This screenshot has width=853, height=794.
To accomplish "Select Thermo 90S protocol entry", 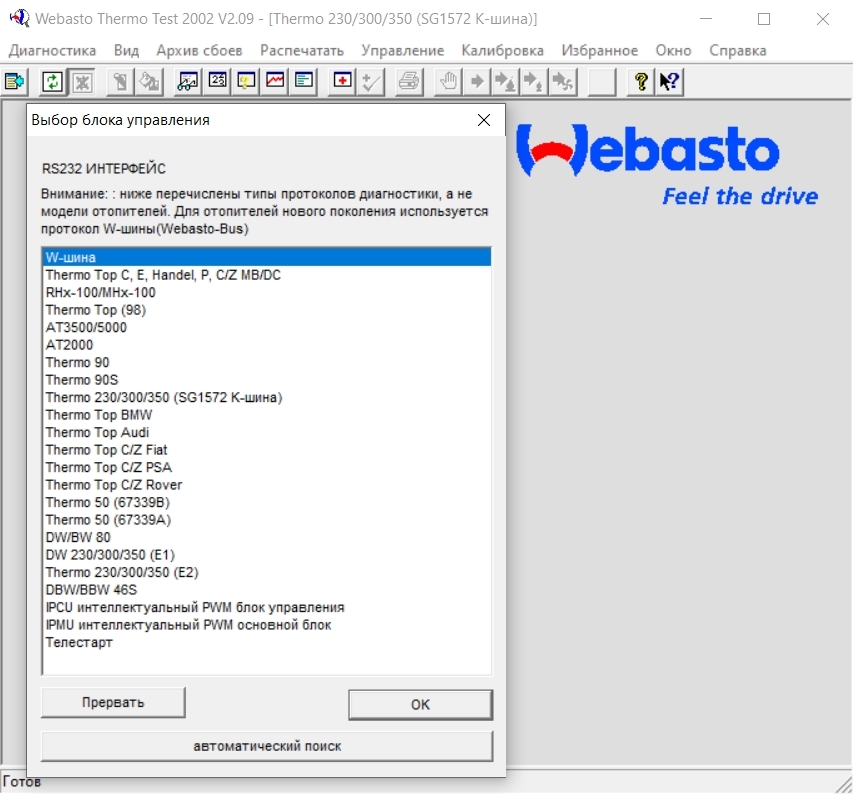I will pyautogui.click(x=81, y=380).
